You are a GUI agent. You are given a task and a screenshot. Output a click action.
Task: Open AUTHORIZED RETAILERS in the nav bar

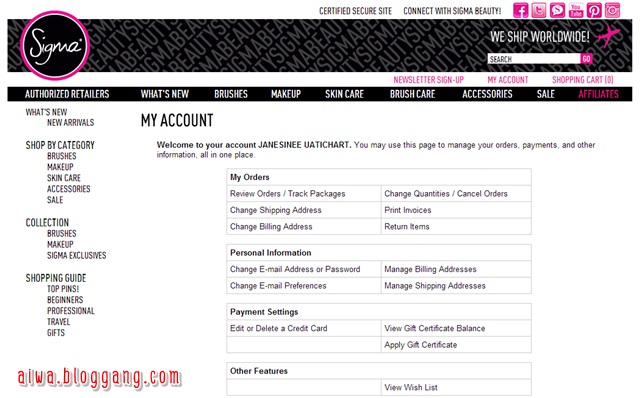click(x=67, y=94)
